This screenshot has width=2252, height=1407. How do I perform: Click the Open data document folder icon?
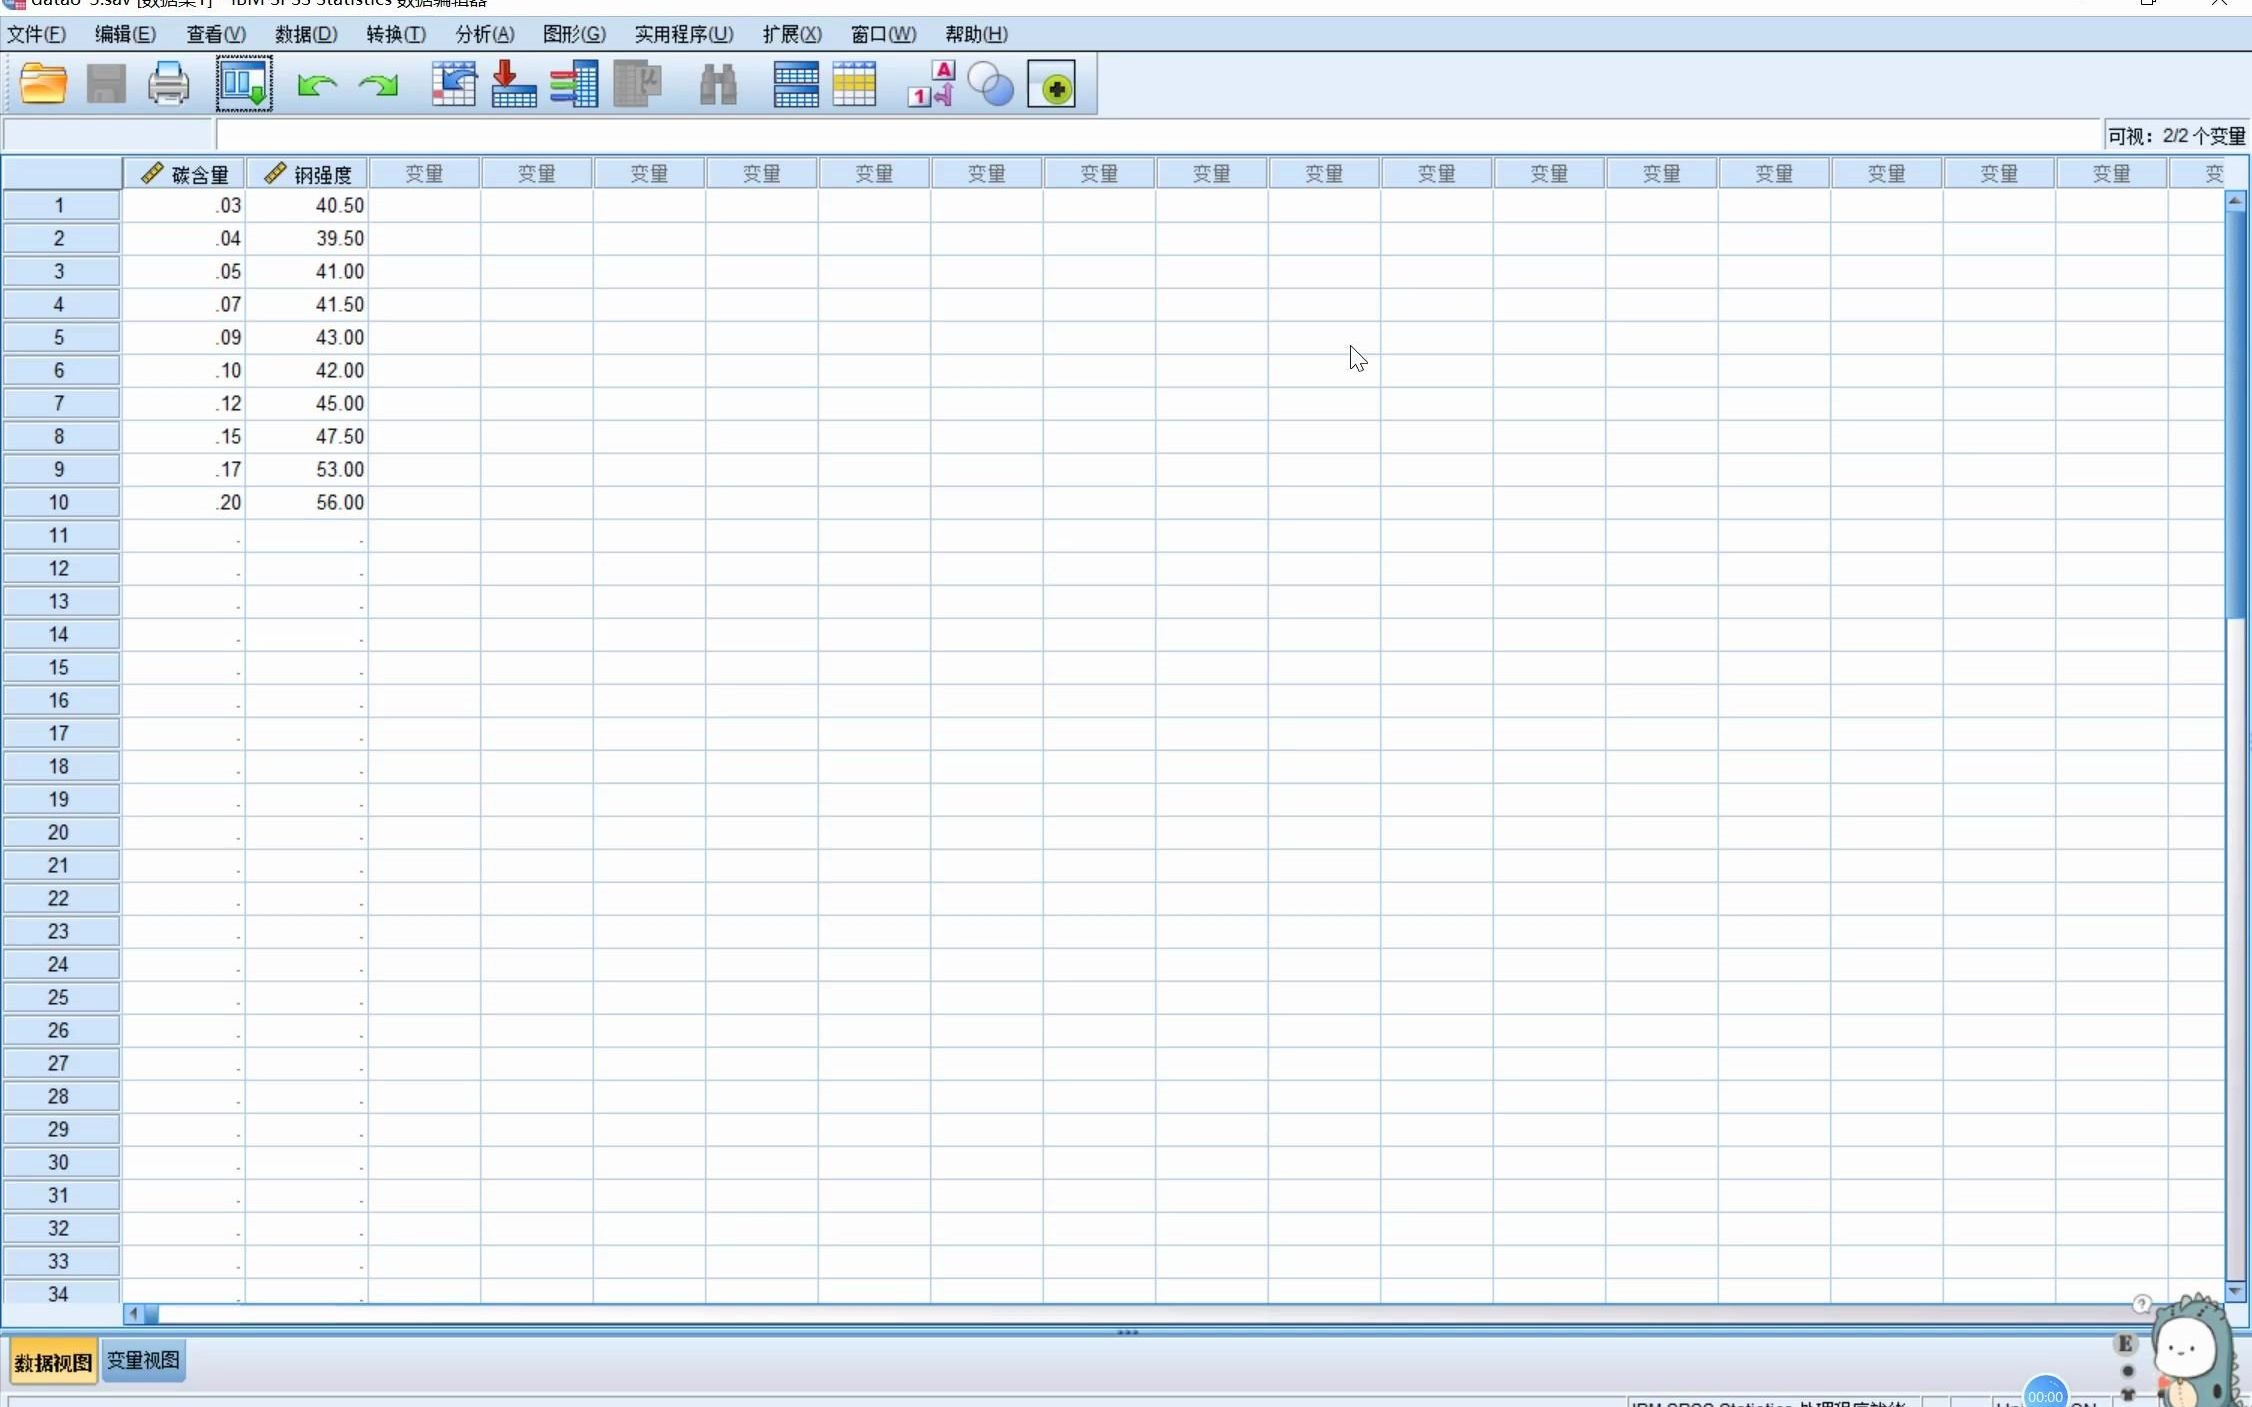tap(43, 84)
